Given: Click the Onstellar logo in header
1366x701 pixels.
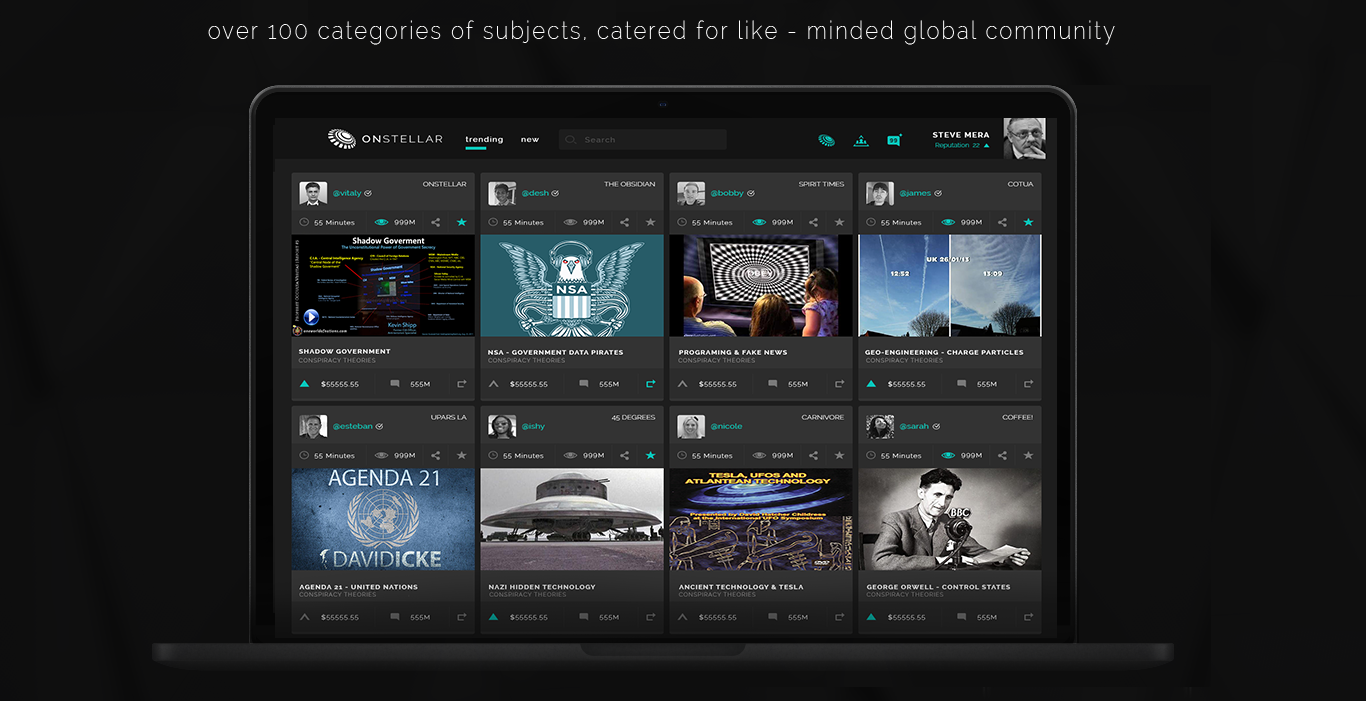Looking at the screenshot, I should click(x=385, y=139).
